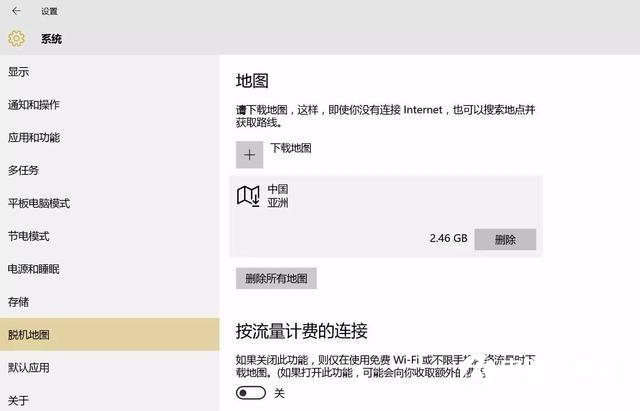Image resolution: width=640 pixels, height=411 pixels.
Task: Go to 平板电脑模式 settings
Action: tap(109, 203)
